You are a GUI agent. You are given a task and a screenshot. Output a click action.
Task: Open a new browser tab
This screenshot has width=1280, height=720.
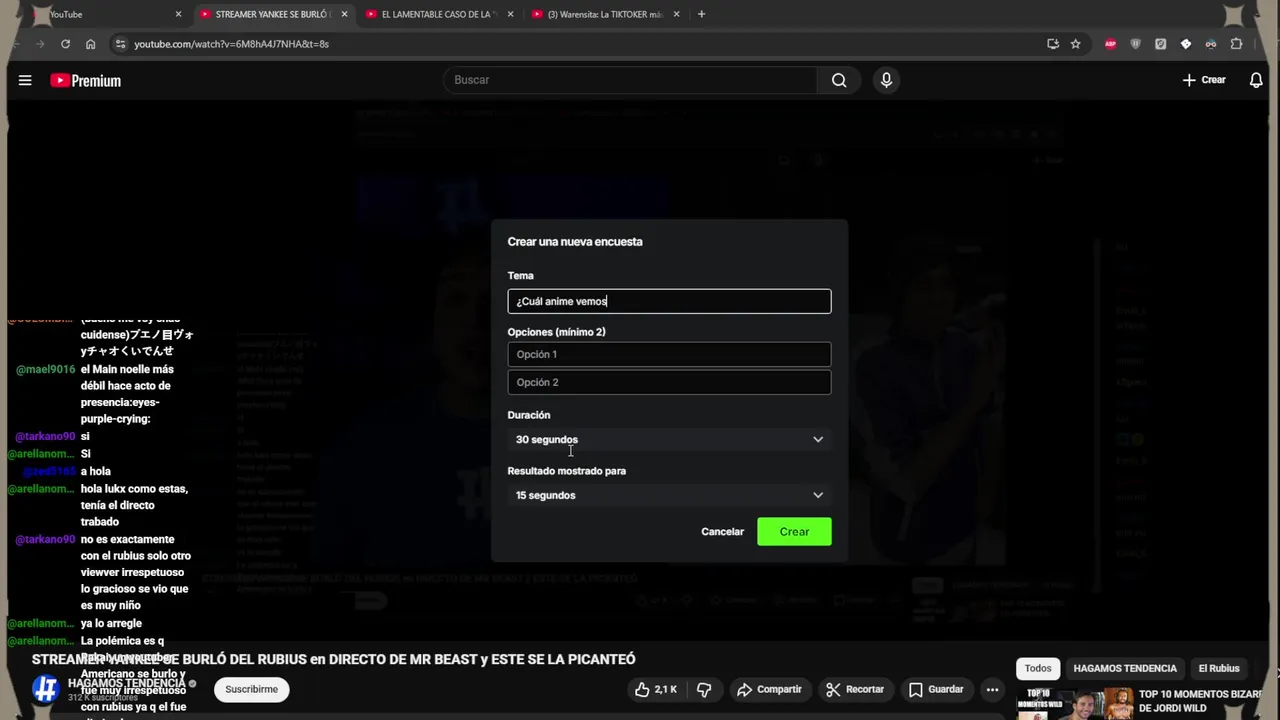[x=701, y=14]
